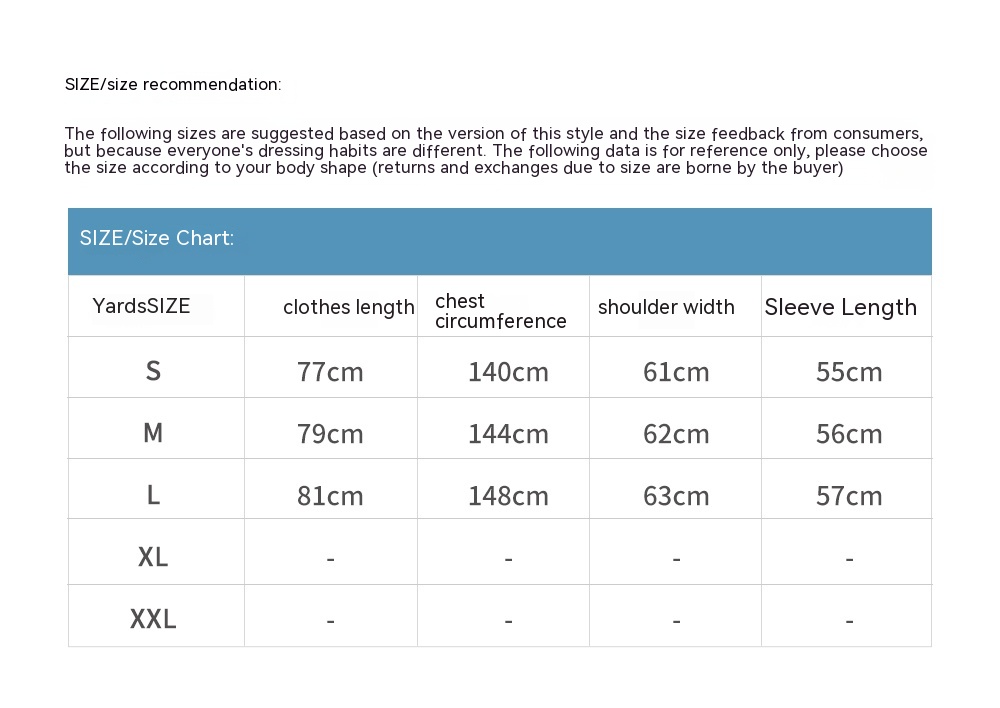Select the Sleeve Length column header
This screenshot has width=1000, height=708.
tap(840, 307)
